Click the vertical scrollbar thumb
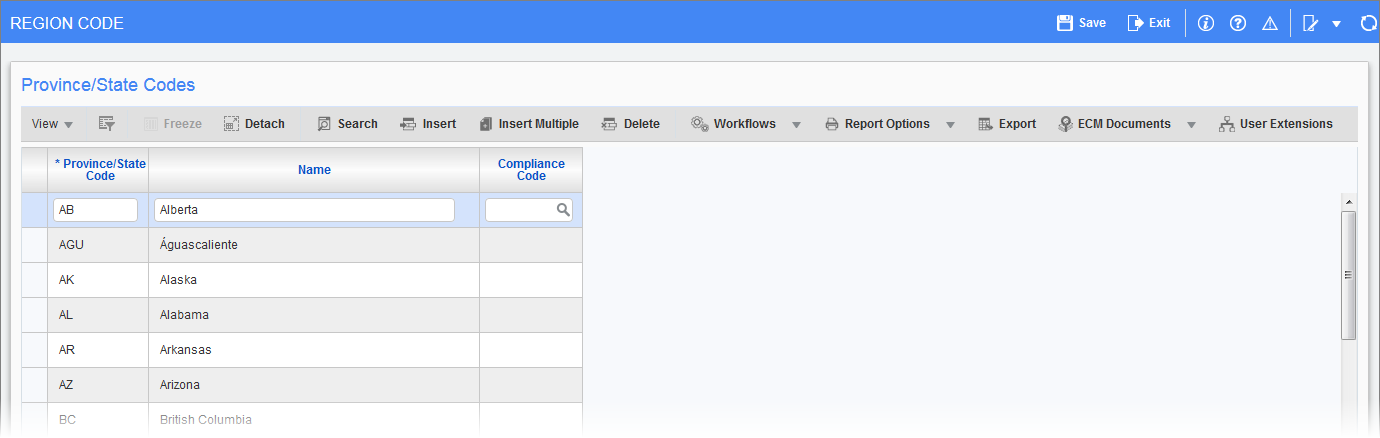Image resolution: width=1380 pixels, height=438 pixels. [x=1348, y=275]
